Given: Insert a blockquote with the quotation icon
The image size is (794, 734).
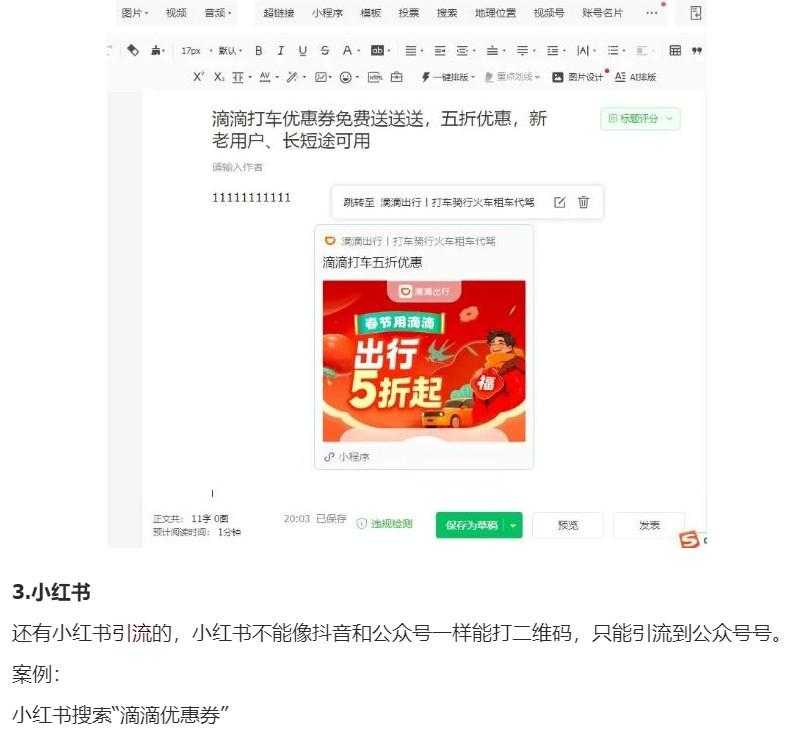Looking at the screenshot, I should (697, 51).
